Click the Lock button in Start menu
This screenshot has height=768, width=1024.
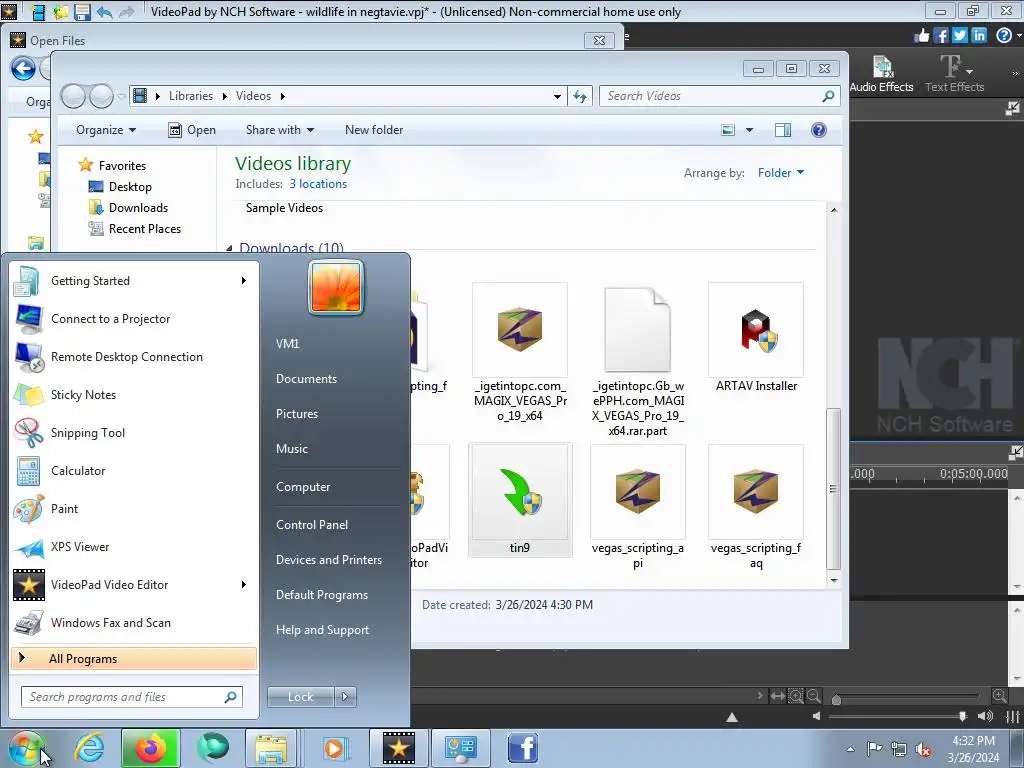300,697
